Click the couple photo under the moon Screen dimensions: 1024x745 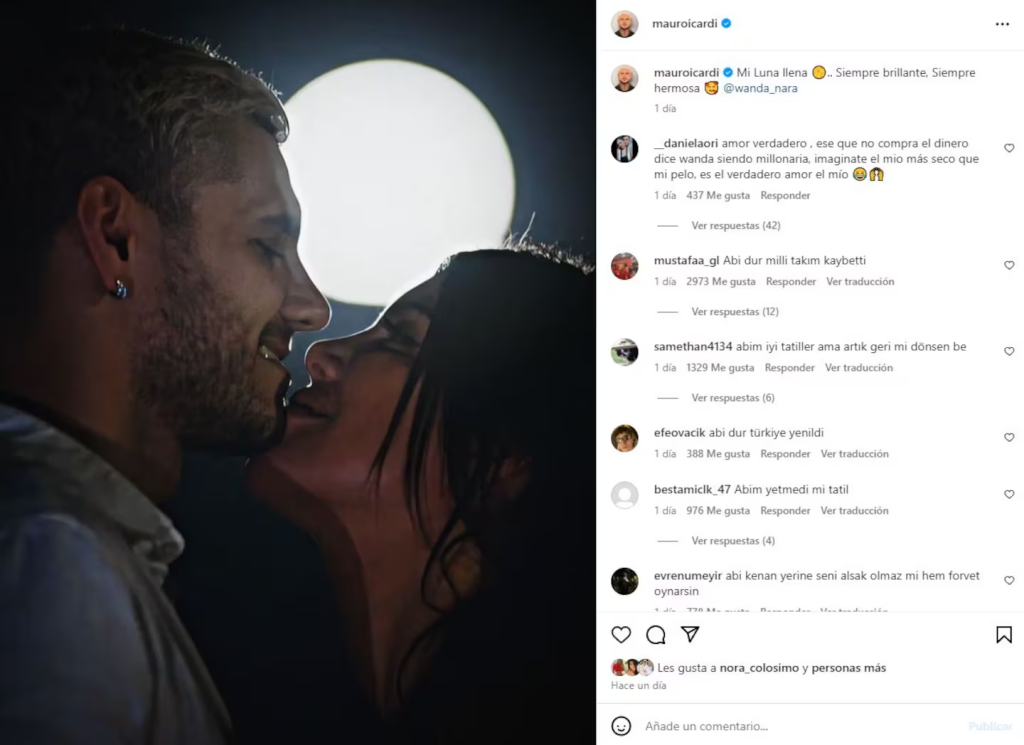click(298, 372)
